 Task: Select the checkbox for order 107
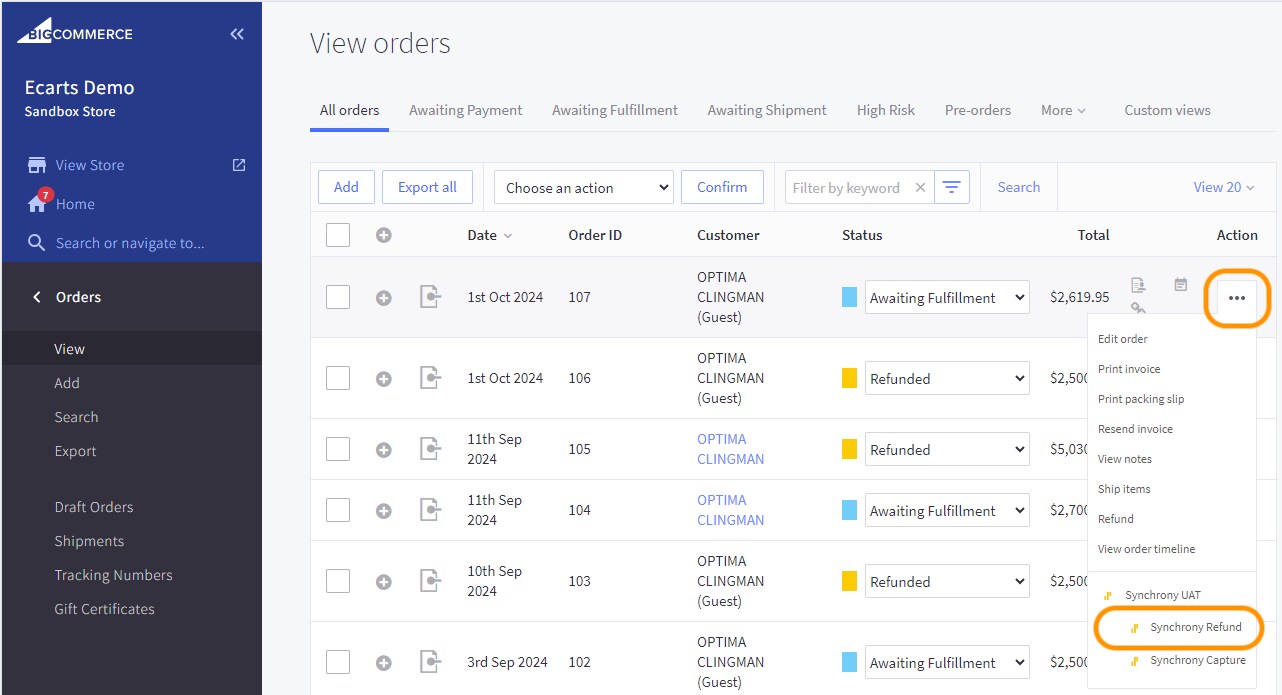pyautogui.click(x=338, y=297)
